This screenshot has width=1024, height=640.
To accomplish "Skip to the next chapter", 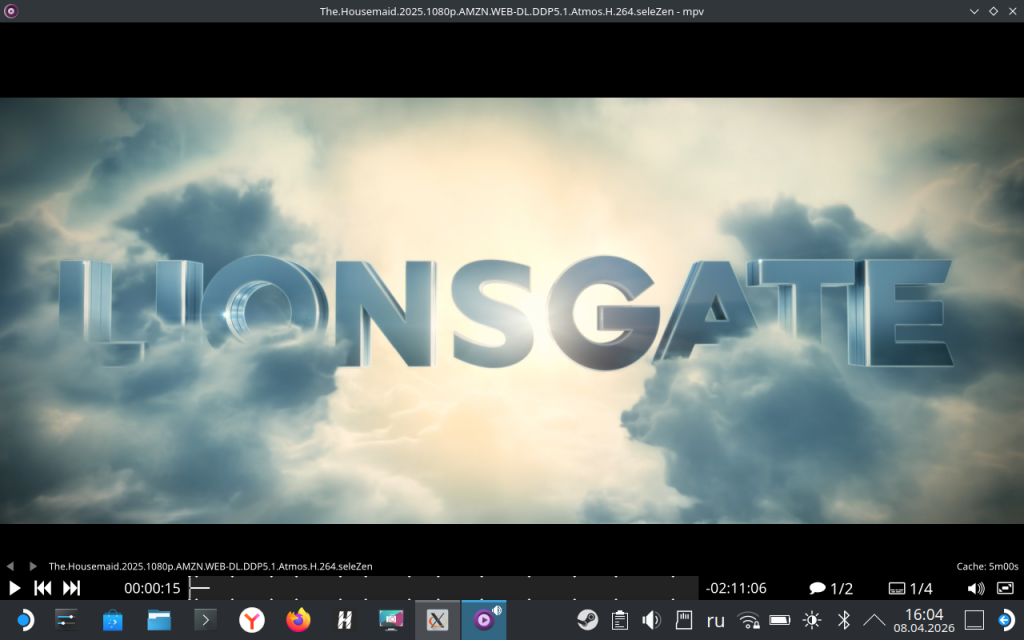I will point(72,588).
